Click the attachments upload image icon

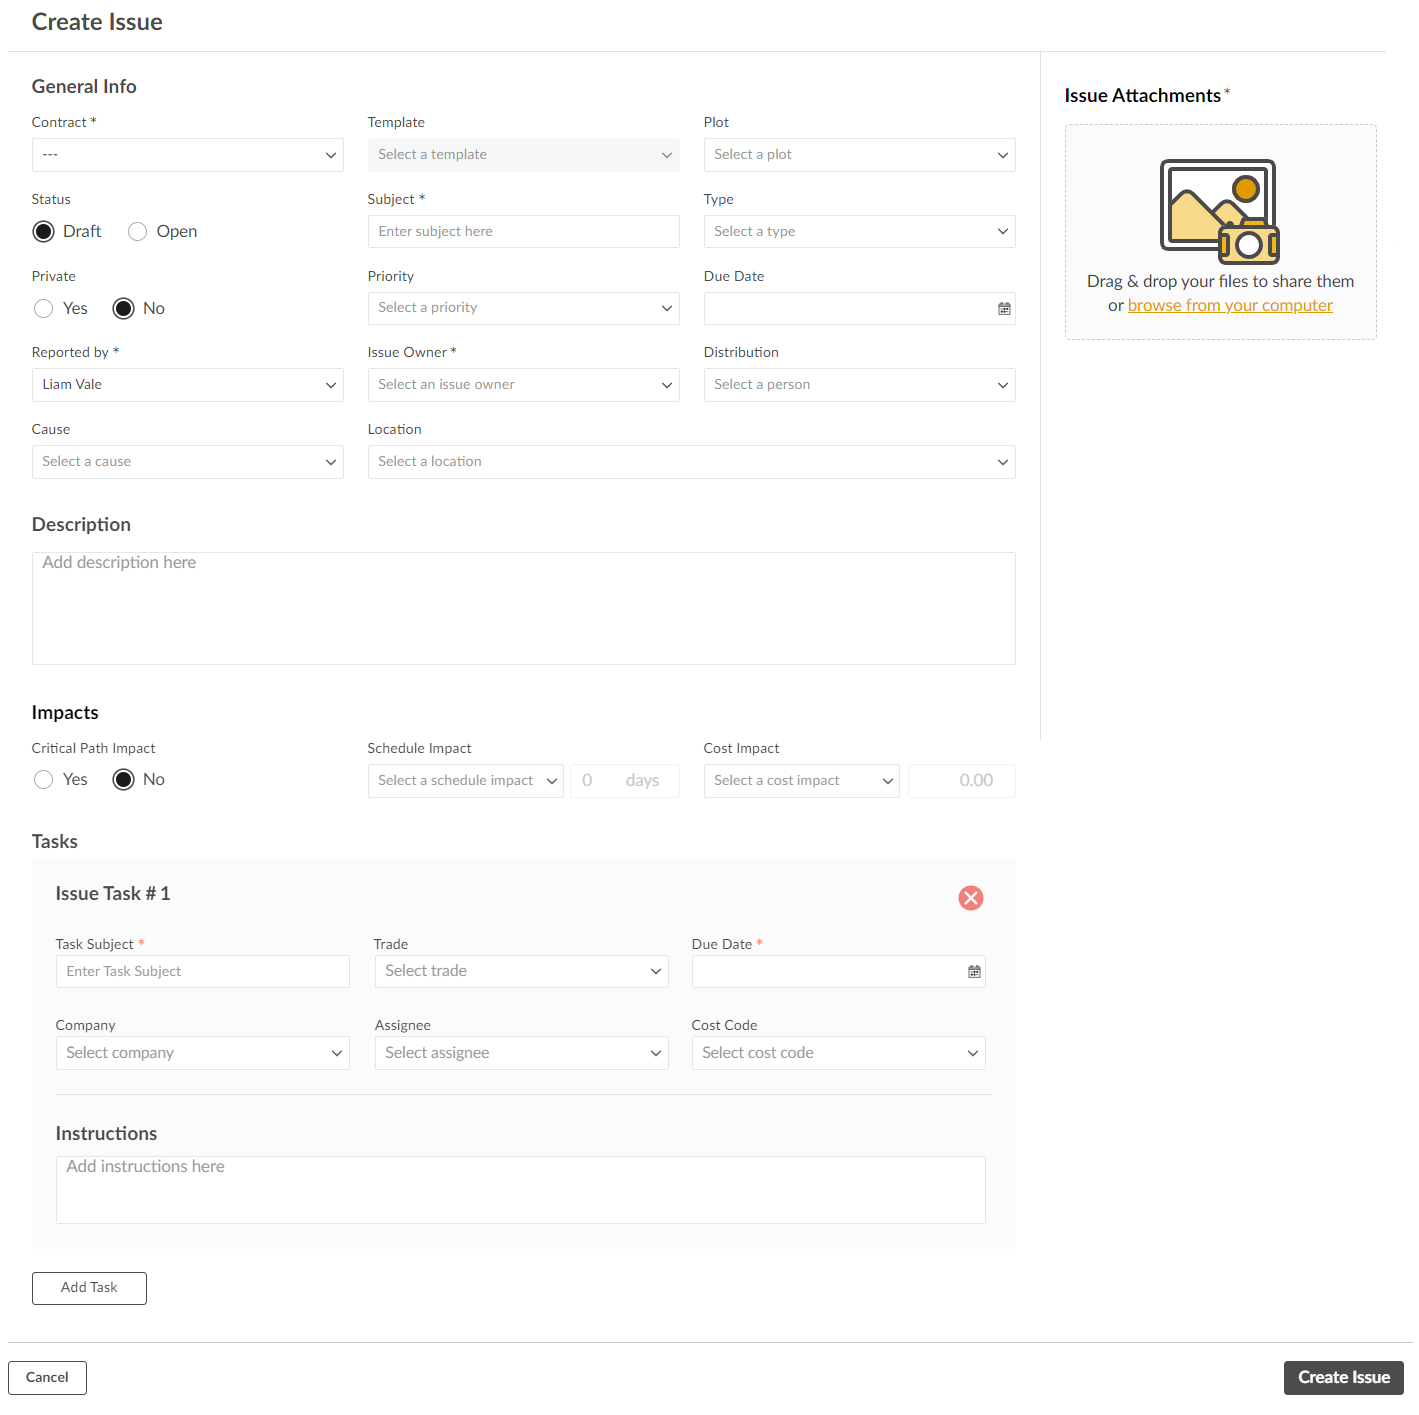1220,211
